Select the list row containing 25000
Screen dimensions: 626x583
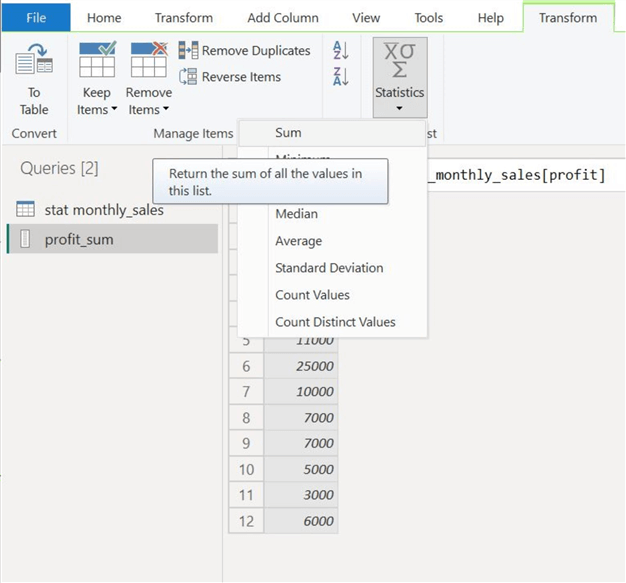pos(301,366)
